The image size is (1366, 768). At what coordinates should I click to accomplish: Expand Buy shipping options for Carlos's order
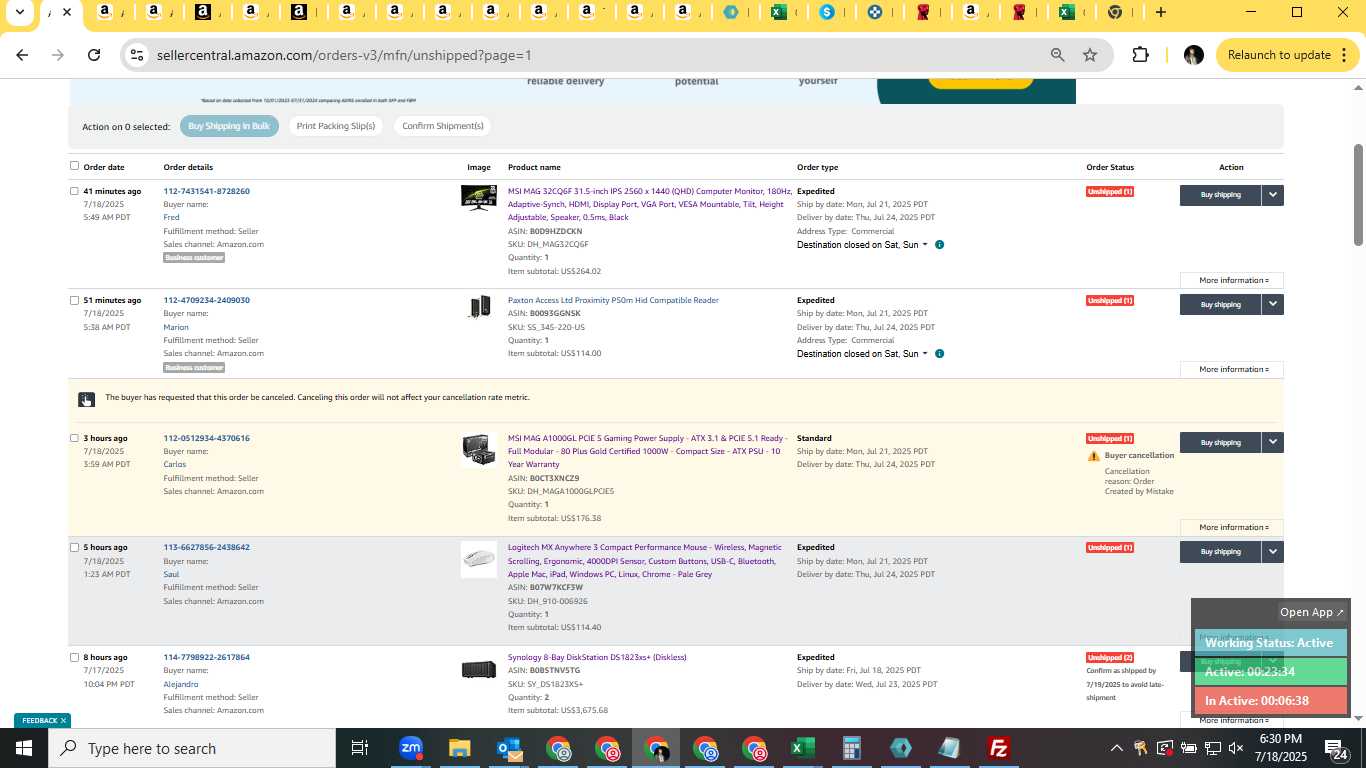point(1272,442)
